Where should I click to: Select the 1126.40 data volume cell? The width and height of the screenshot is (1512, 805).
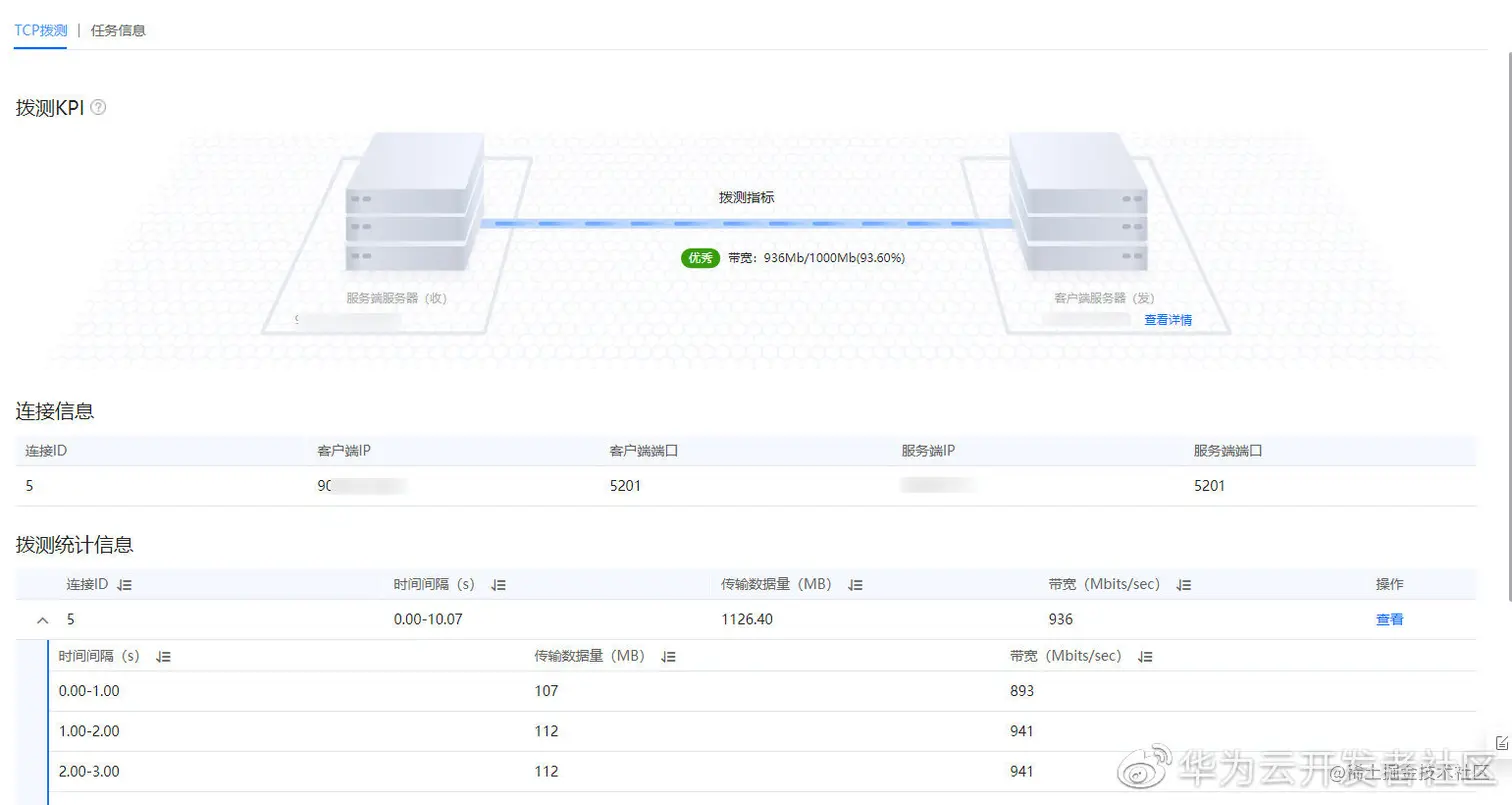pos(747,620)
